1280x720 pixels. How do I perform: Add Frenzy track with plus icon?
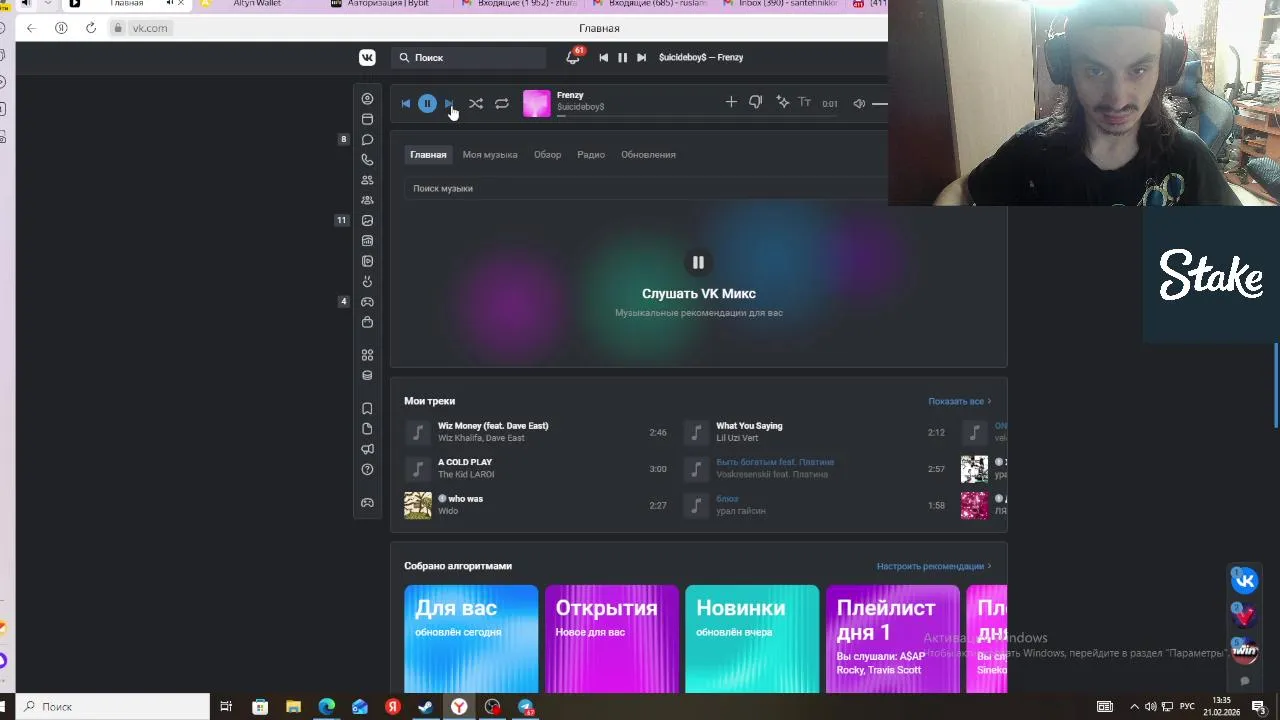[731, 102]
